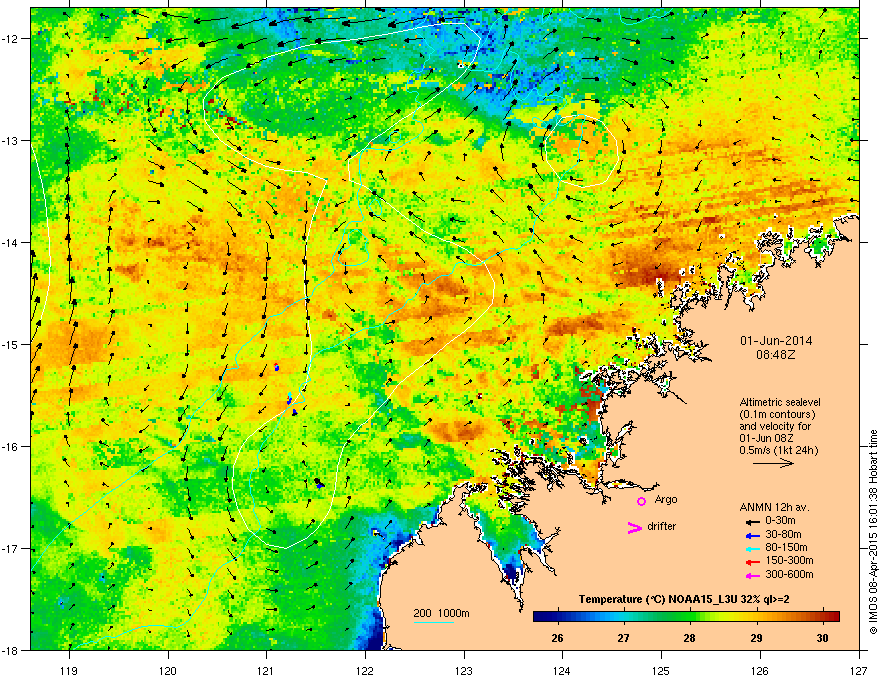Click the '300-600m' depth label

click(789, 574)
